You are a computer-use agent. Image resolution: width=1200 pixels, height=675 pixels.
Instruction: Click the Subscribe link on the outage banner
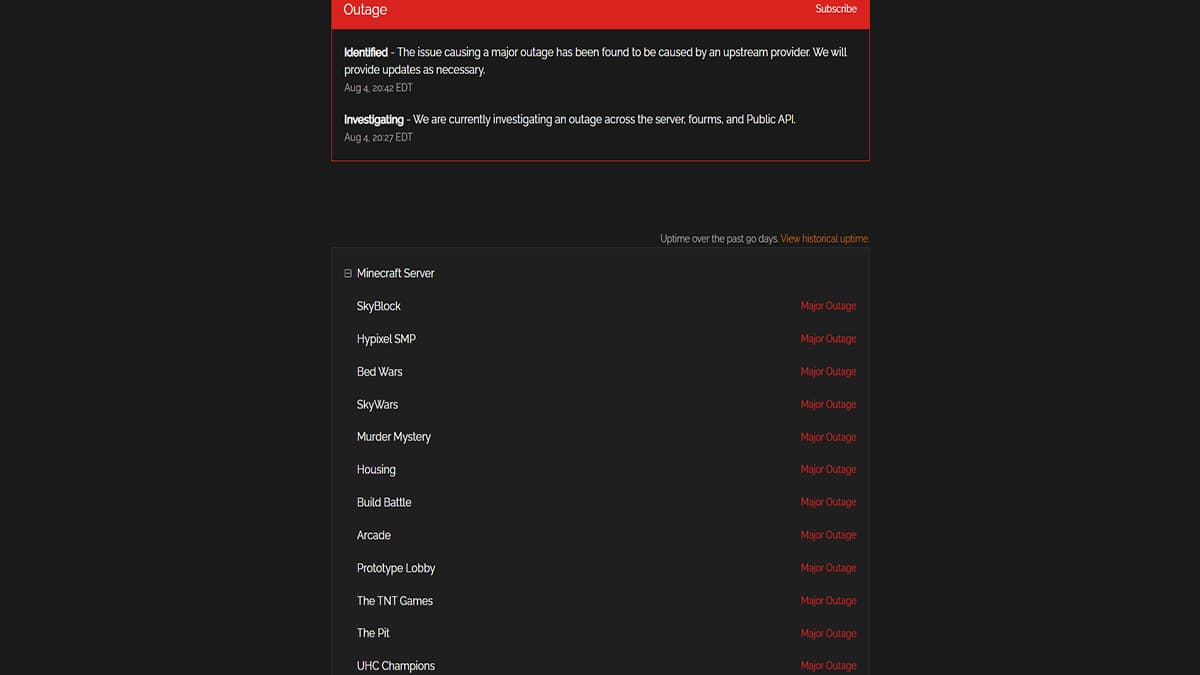(x=836, y=9)
